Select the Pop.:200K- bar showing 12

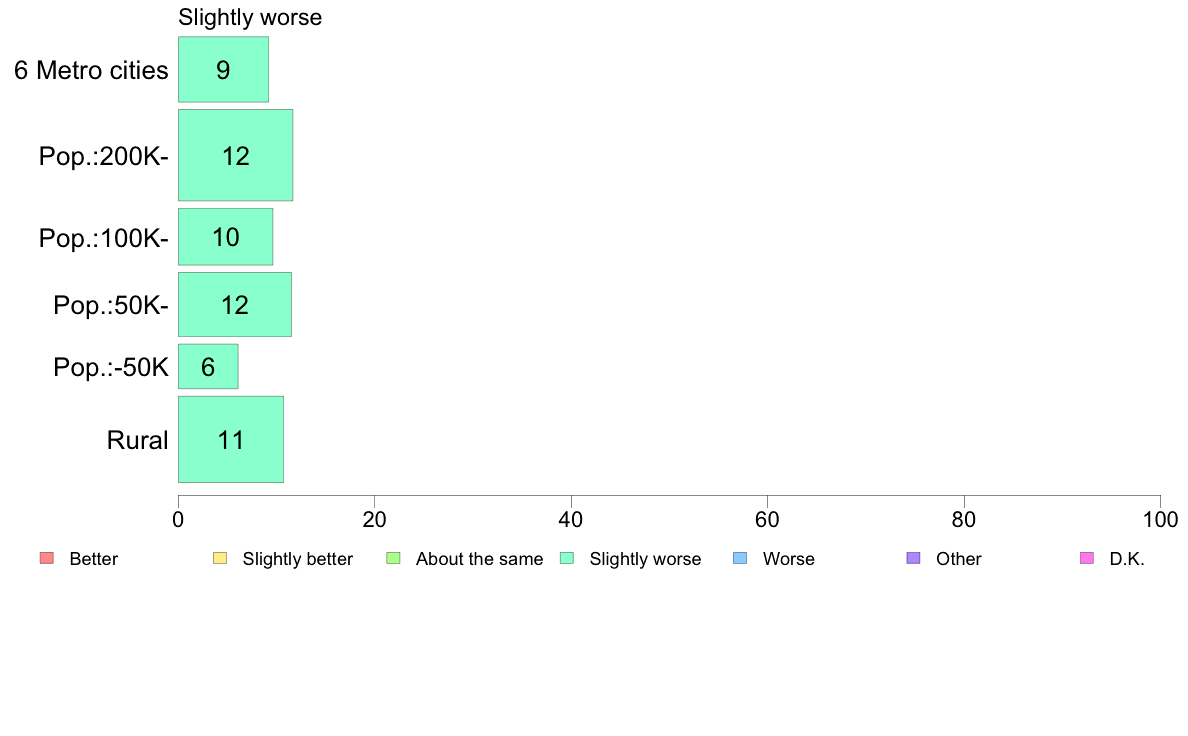[236, 155]
